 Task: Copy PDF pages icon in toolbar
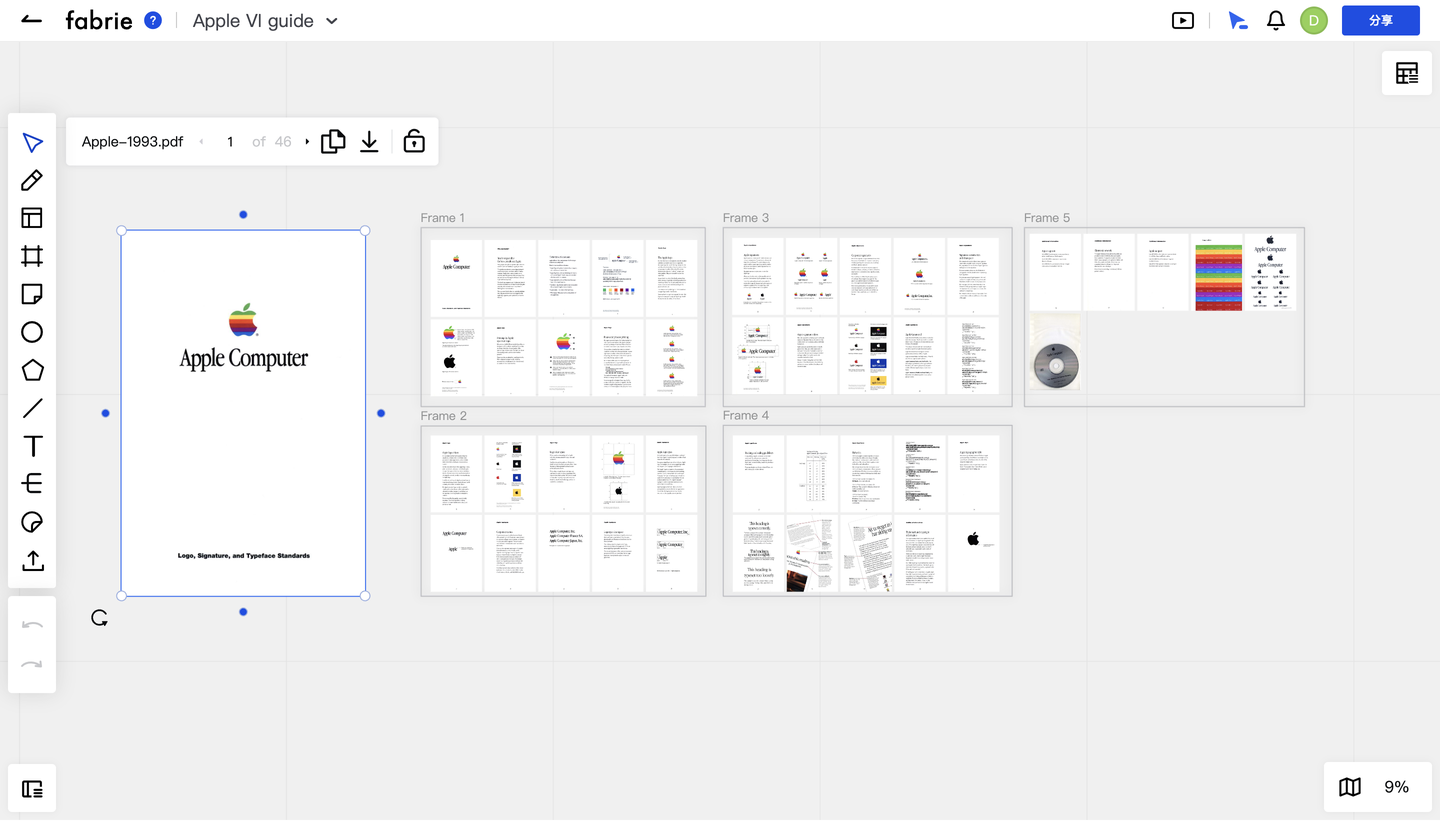click(333, 142)
